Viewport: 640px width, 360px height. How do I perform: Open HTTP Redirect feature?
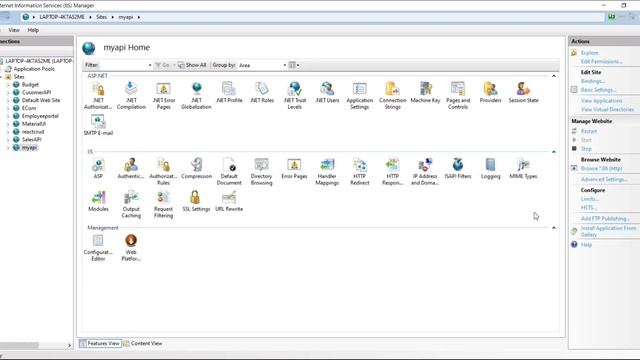click(x=360, y=171)
